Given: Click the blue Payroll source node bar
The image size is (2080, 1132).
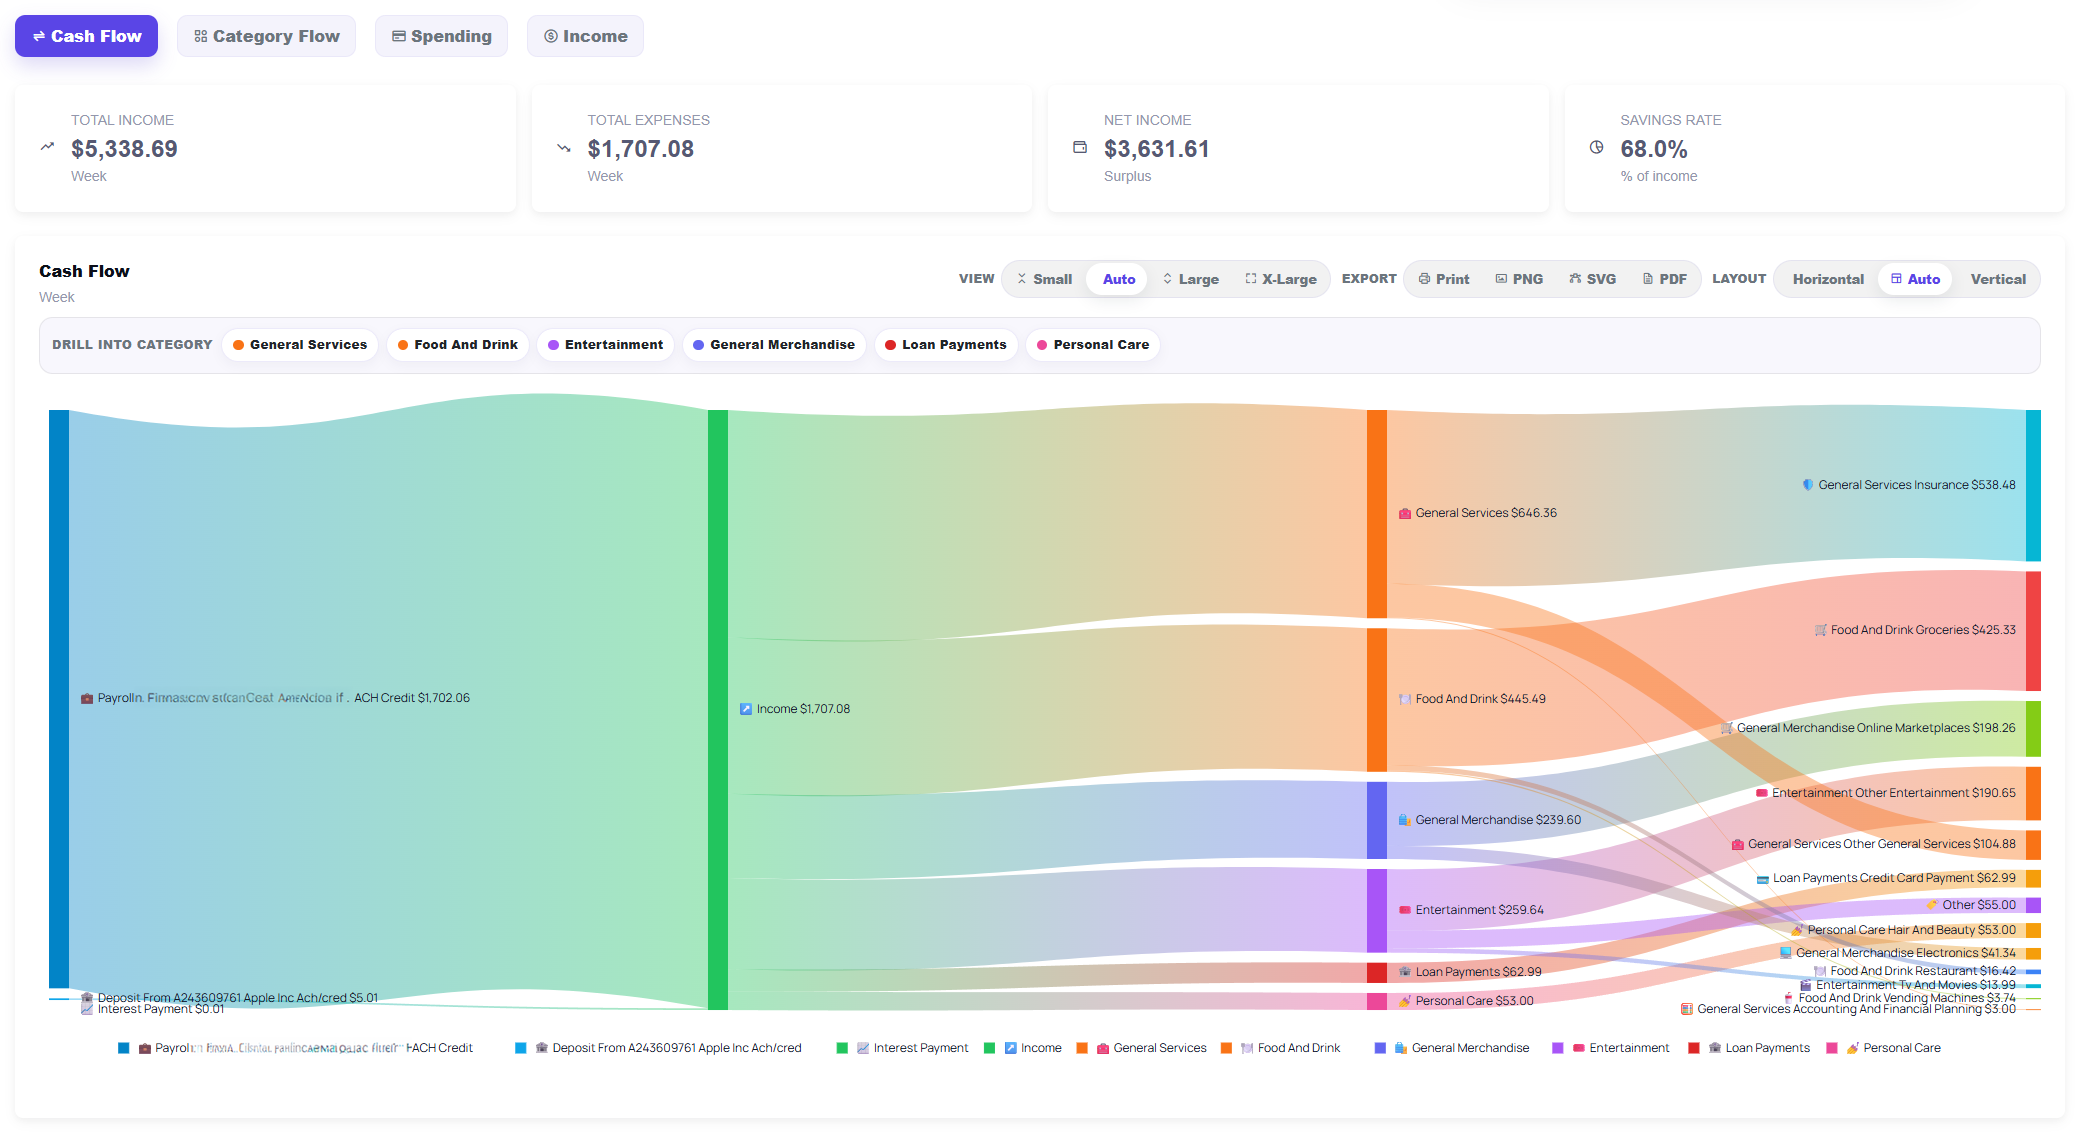Looking at the screenshot, I should pos(59,698).
